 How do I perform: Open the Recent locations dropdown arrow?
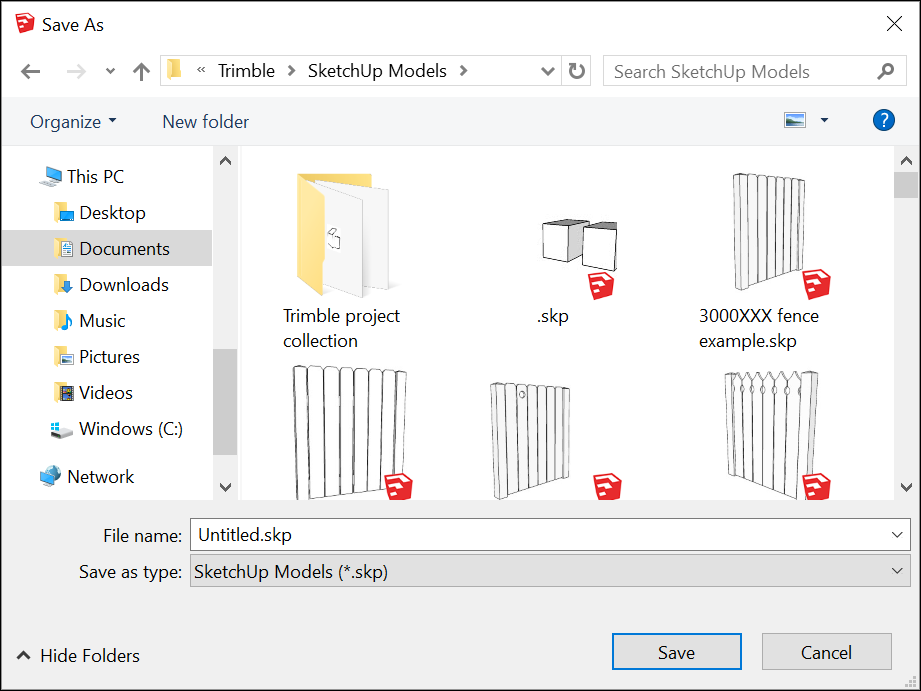pos(110,72)
